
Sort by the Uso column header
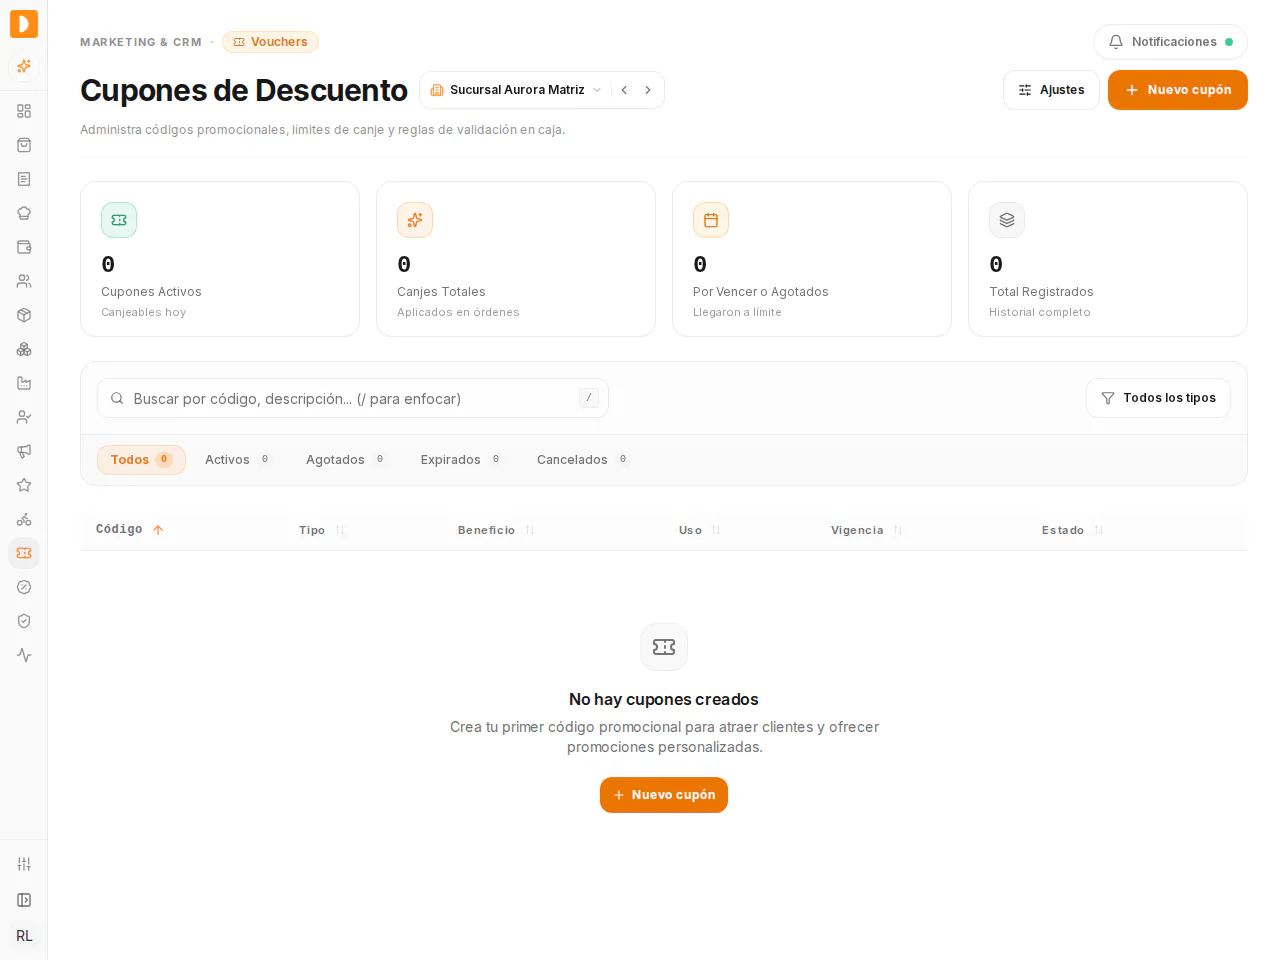[x=700, y=530]
